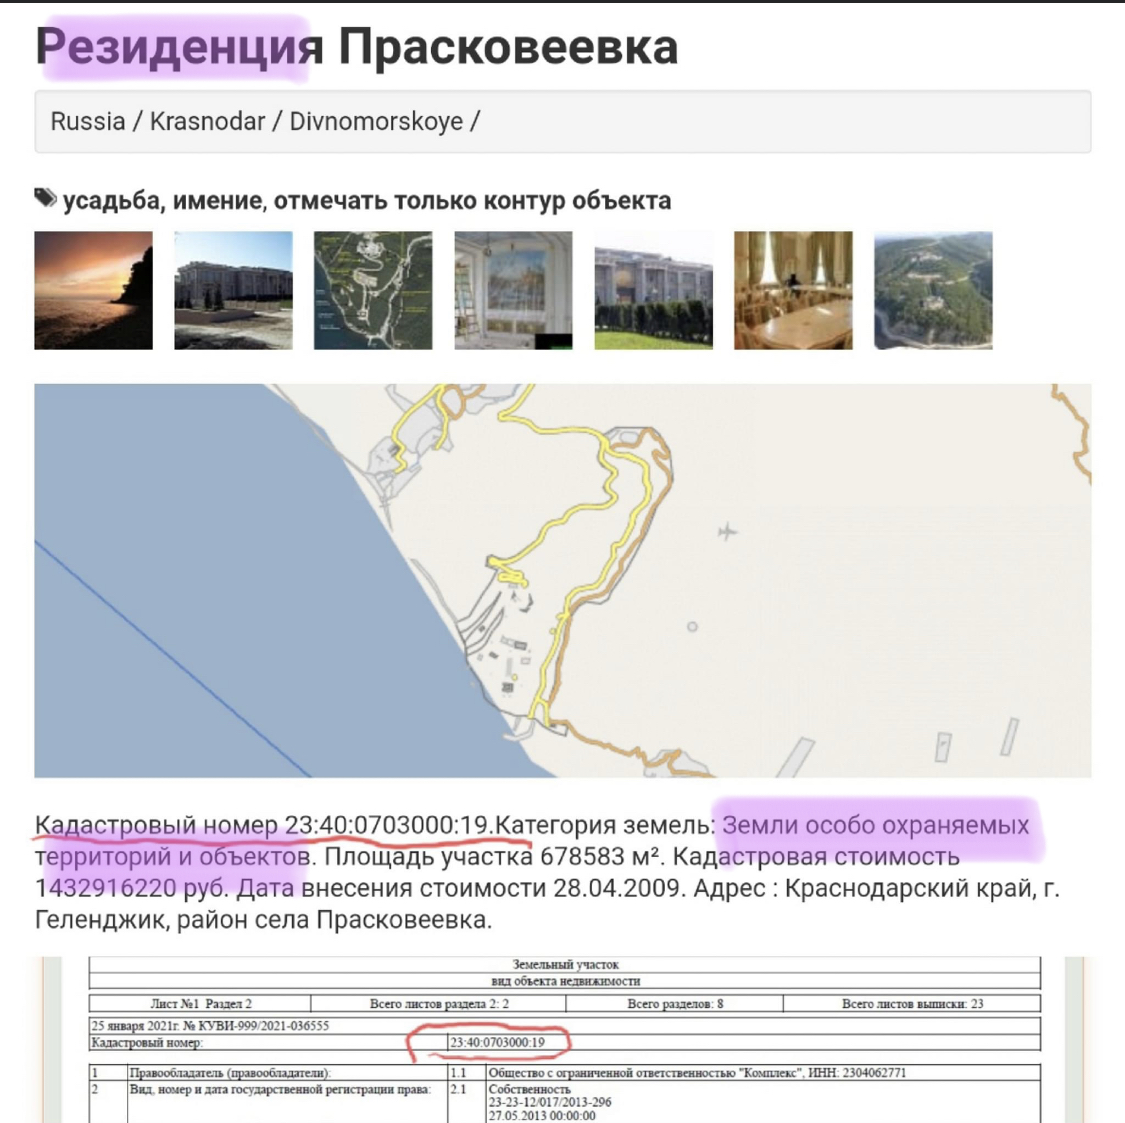1125x1123 pixels.
Task: Open the aerial forest view thumbnail
Action: (x=933, y=290)
